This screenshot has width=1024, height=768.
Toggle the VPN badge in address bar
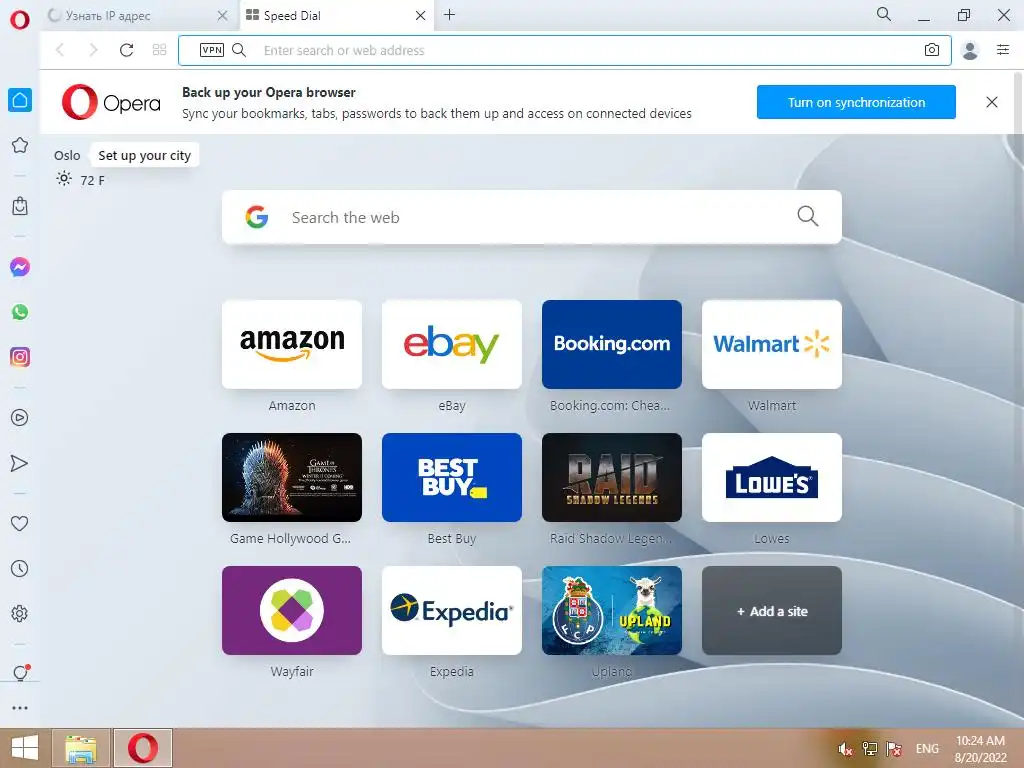point(212,50)
